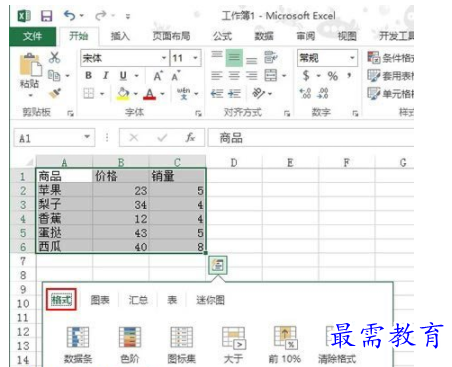Click the Merge and Center icon

pyautogui.click(x=271, y=76)
